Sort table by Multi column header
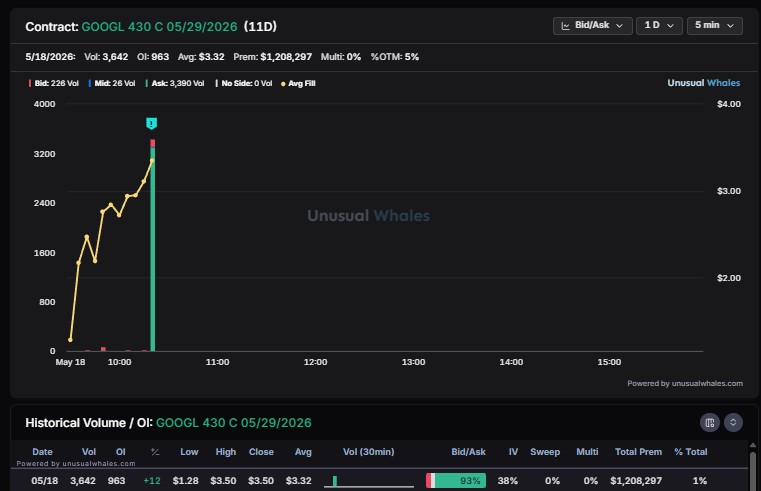 pos(587,452)
